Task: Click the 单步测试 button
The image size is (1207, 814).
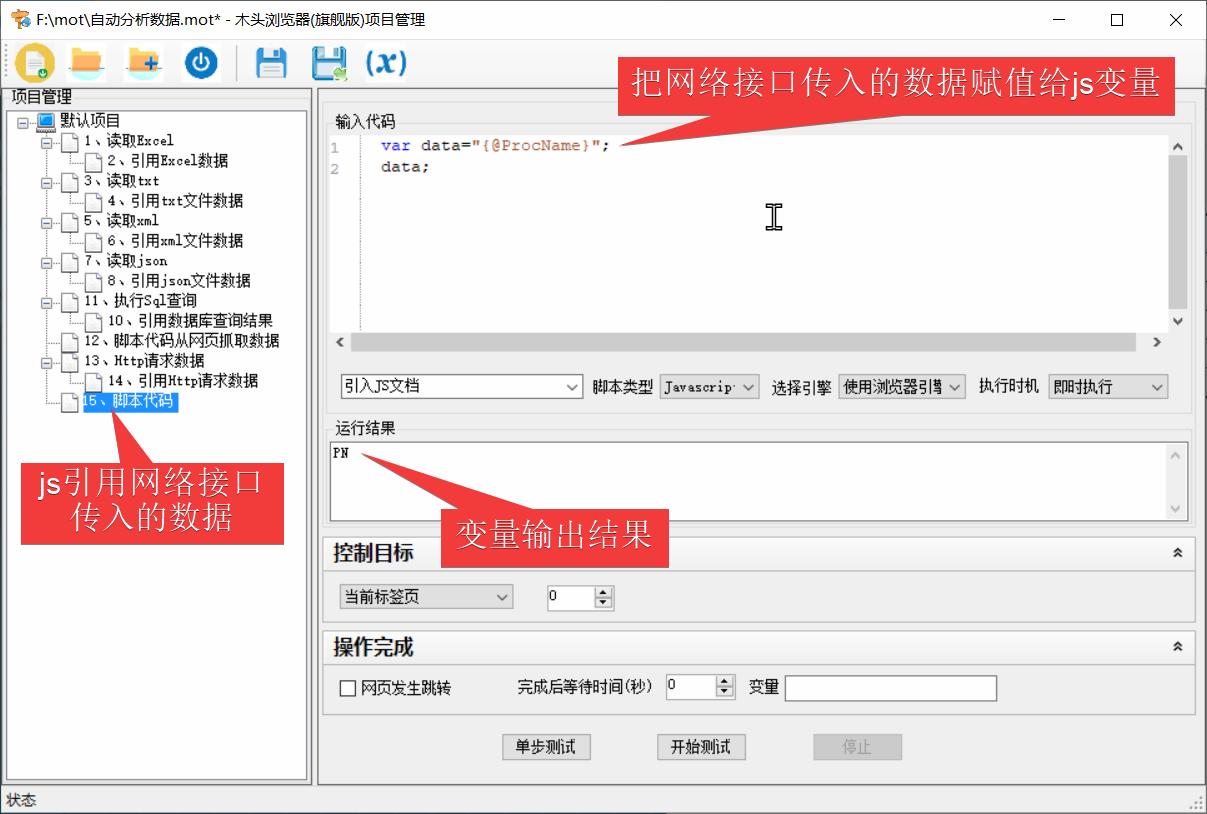Action: pyautogui.click(x=545, y=746)
